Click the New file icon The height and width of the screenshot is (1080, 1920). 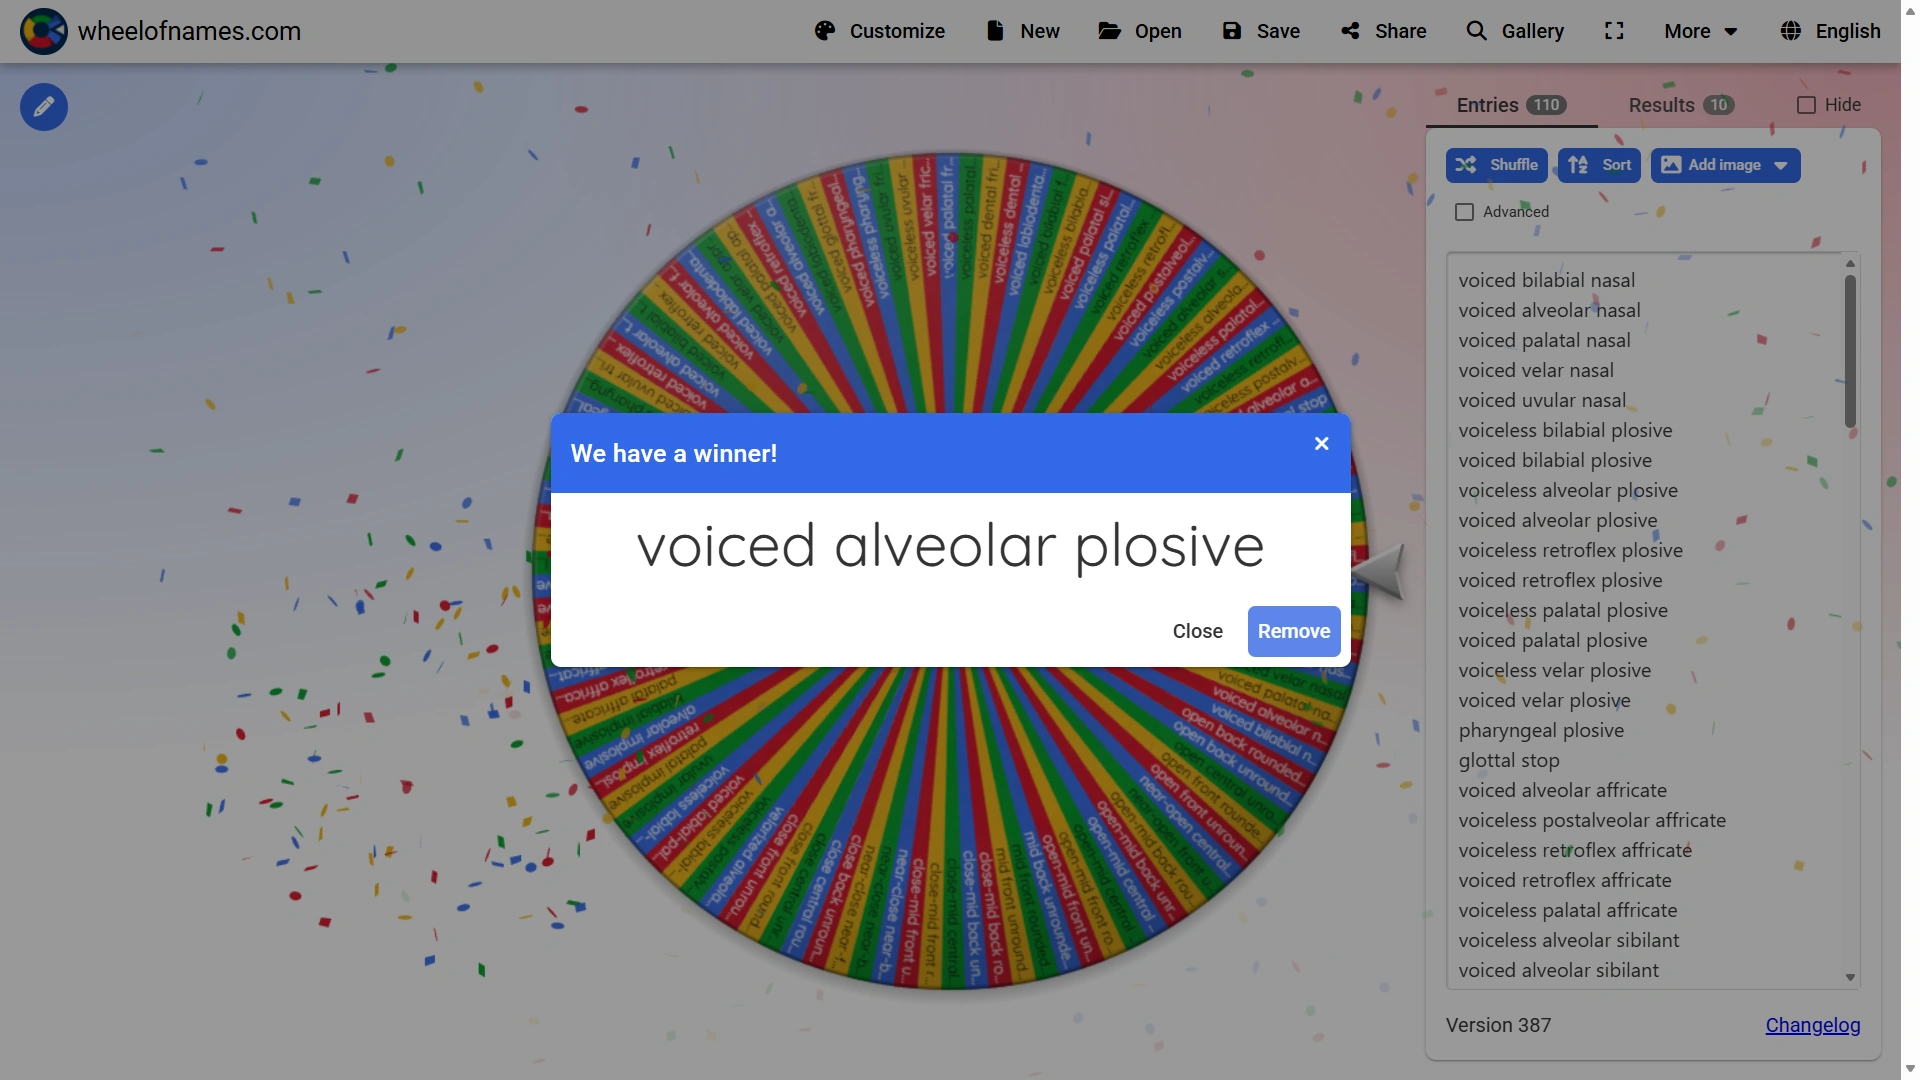(995, 31)
